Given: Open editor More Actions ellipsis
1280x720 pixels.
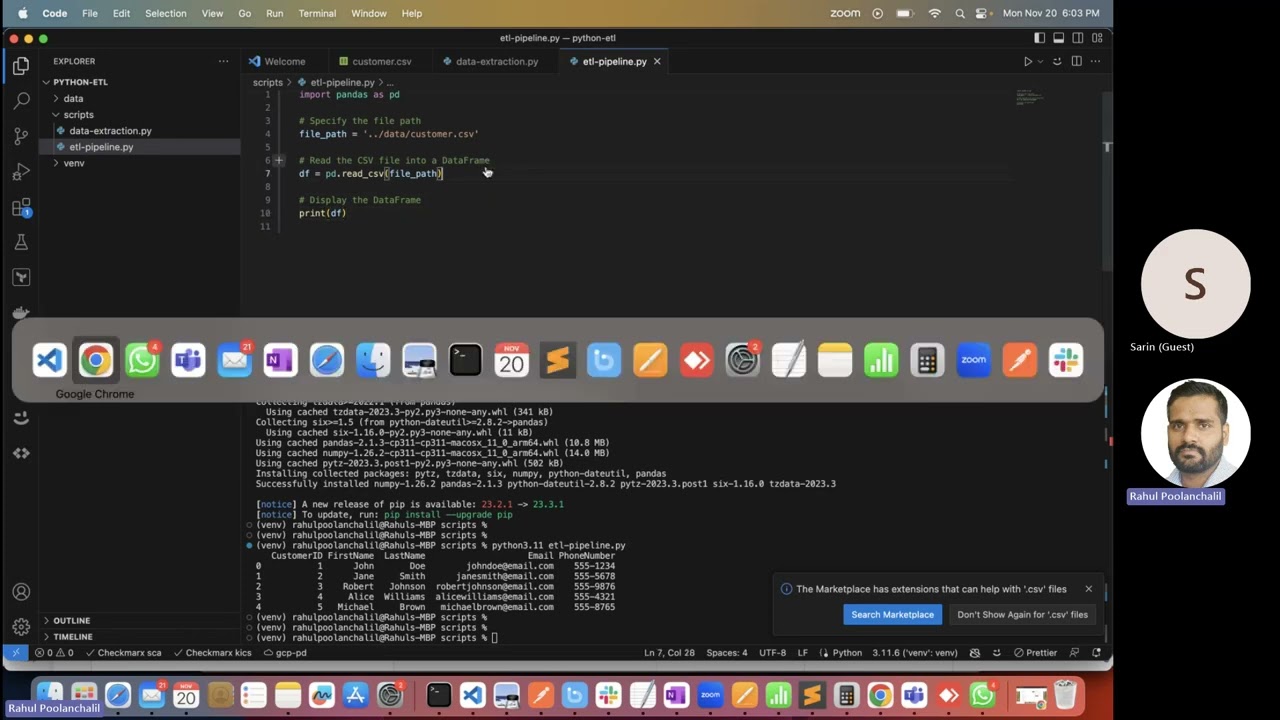Looking at the screenshot, I should [1095, 61].
